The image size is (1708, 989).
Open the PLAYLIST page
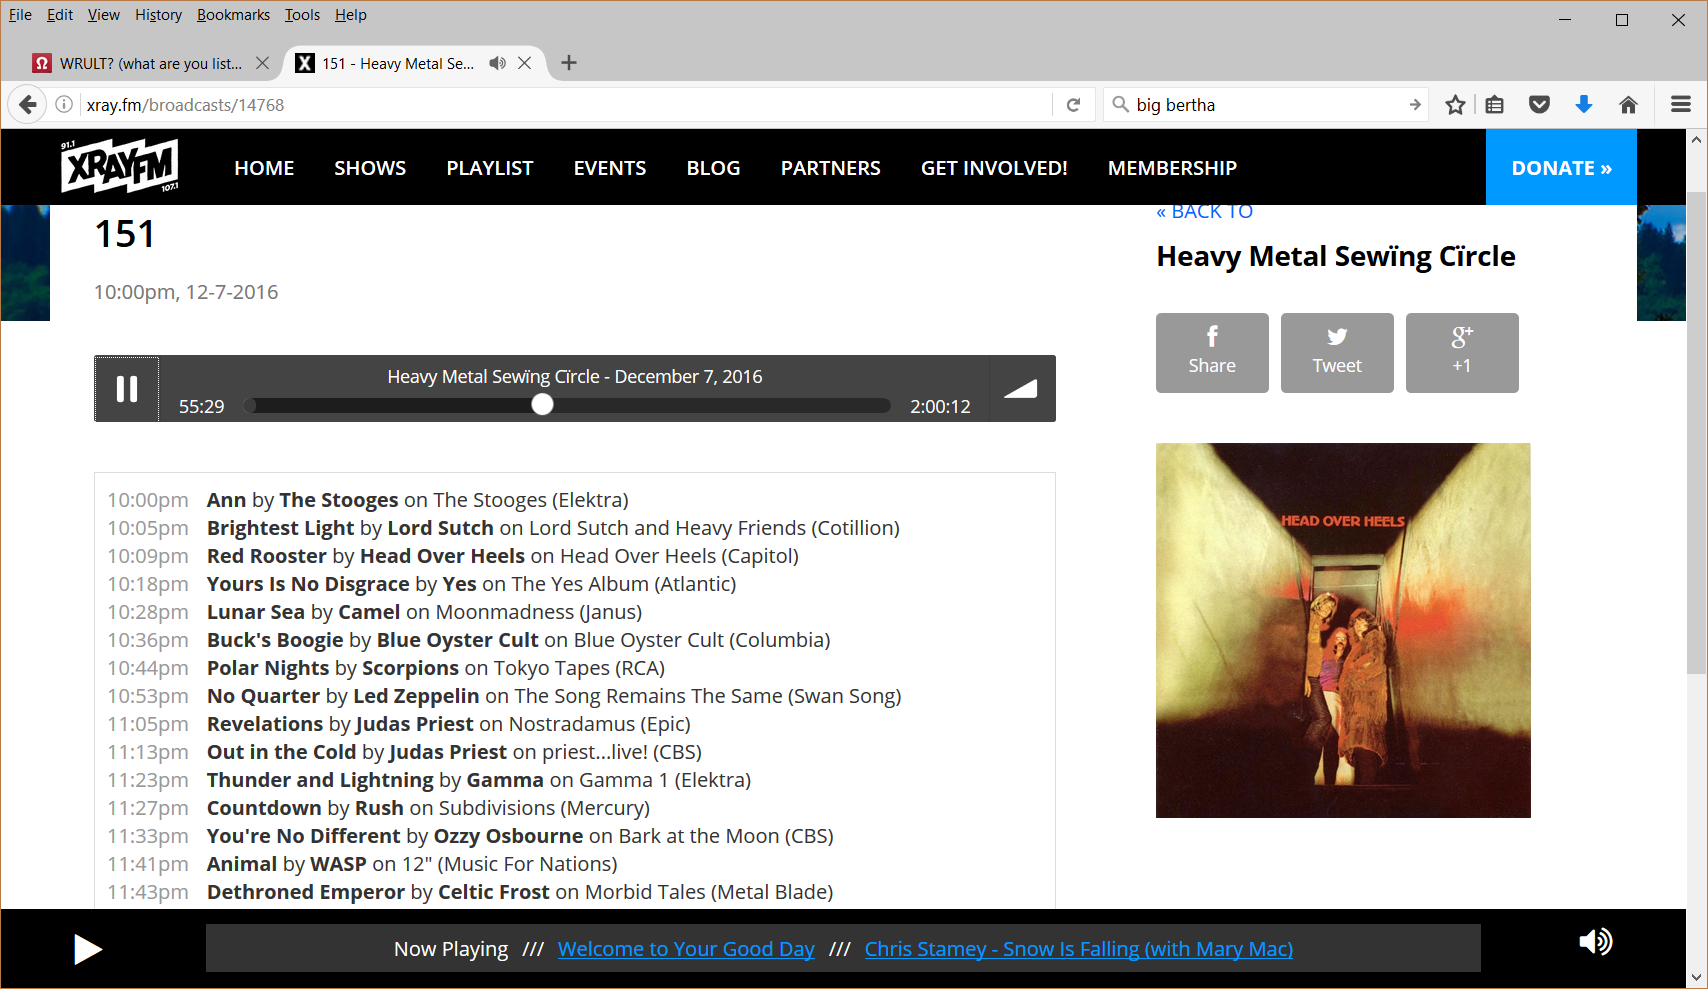coord(490,168)
